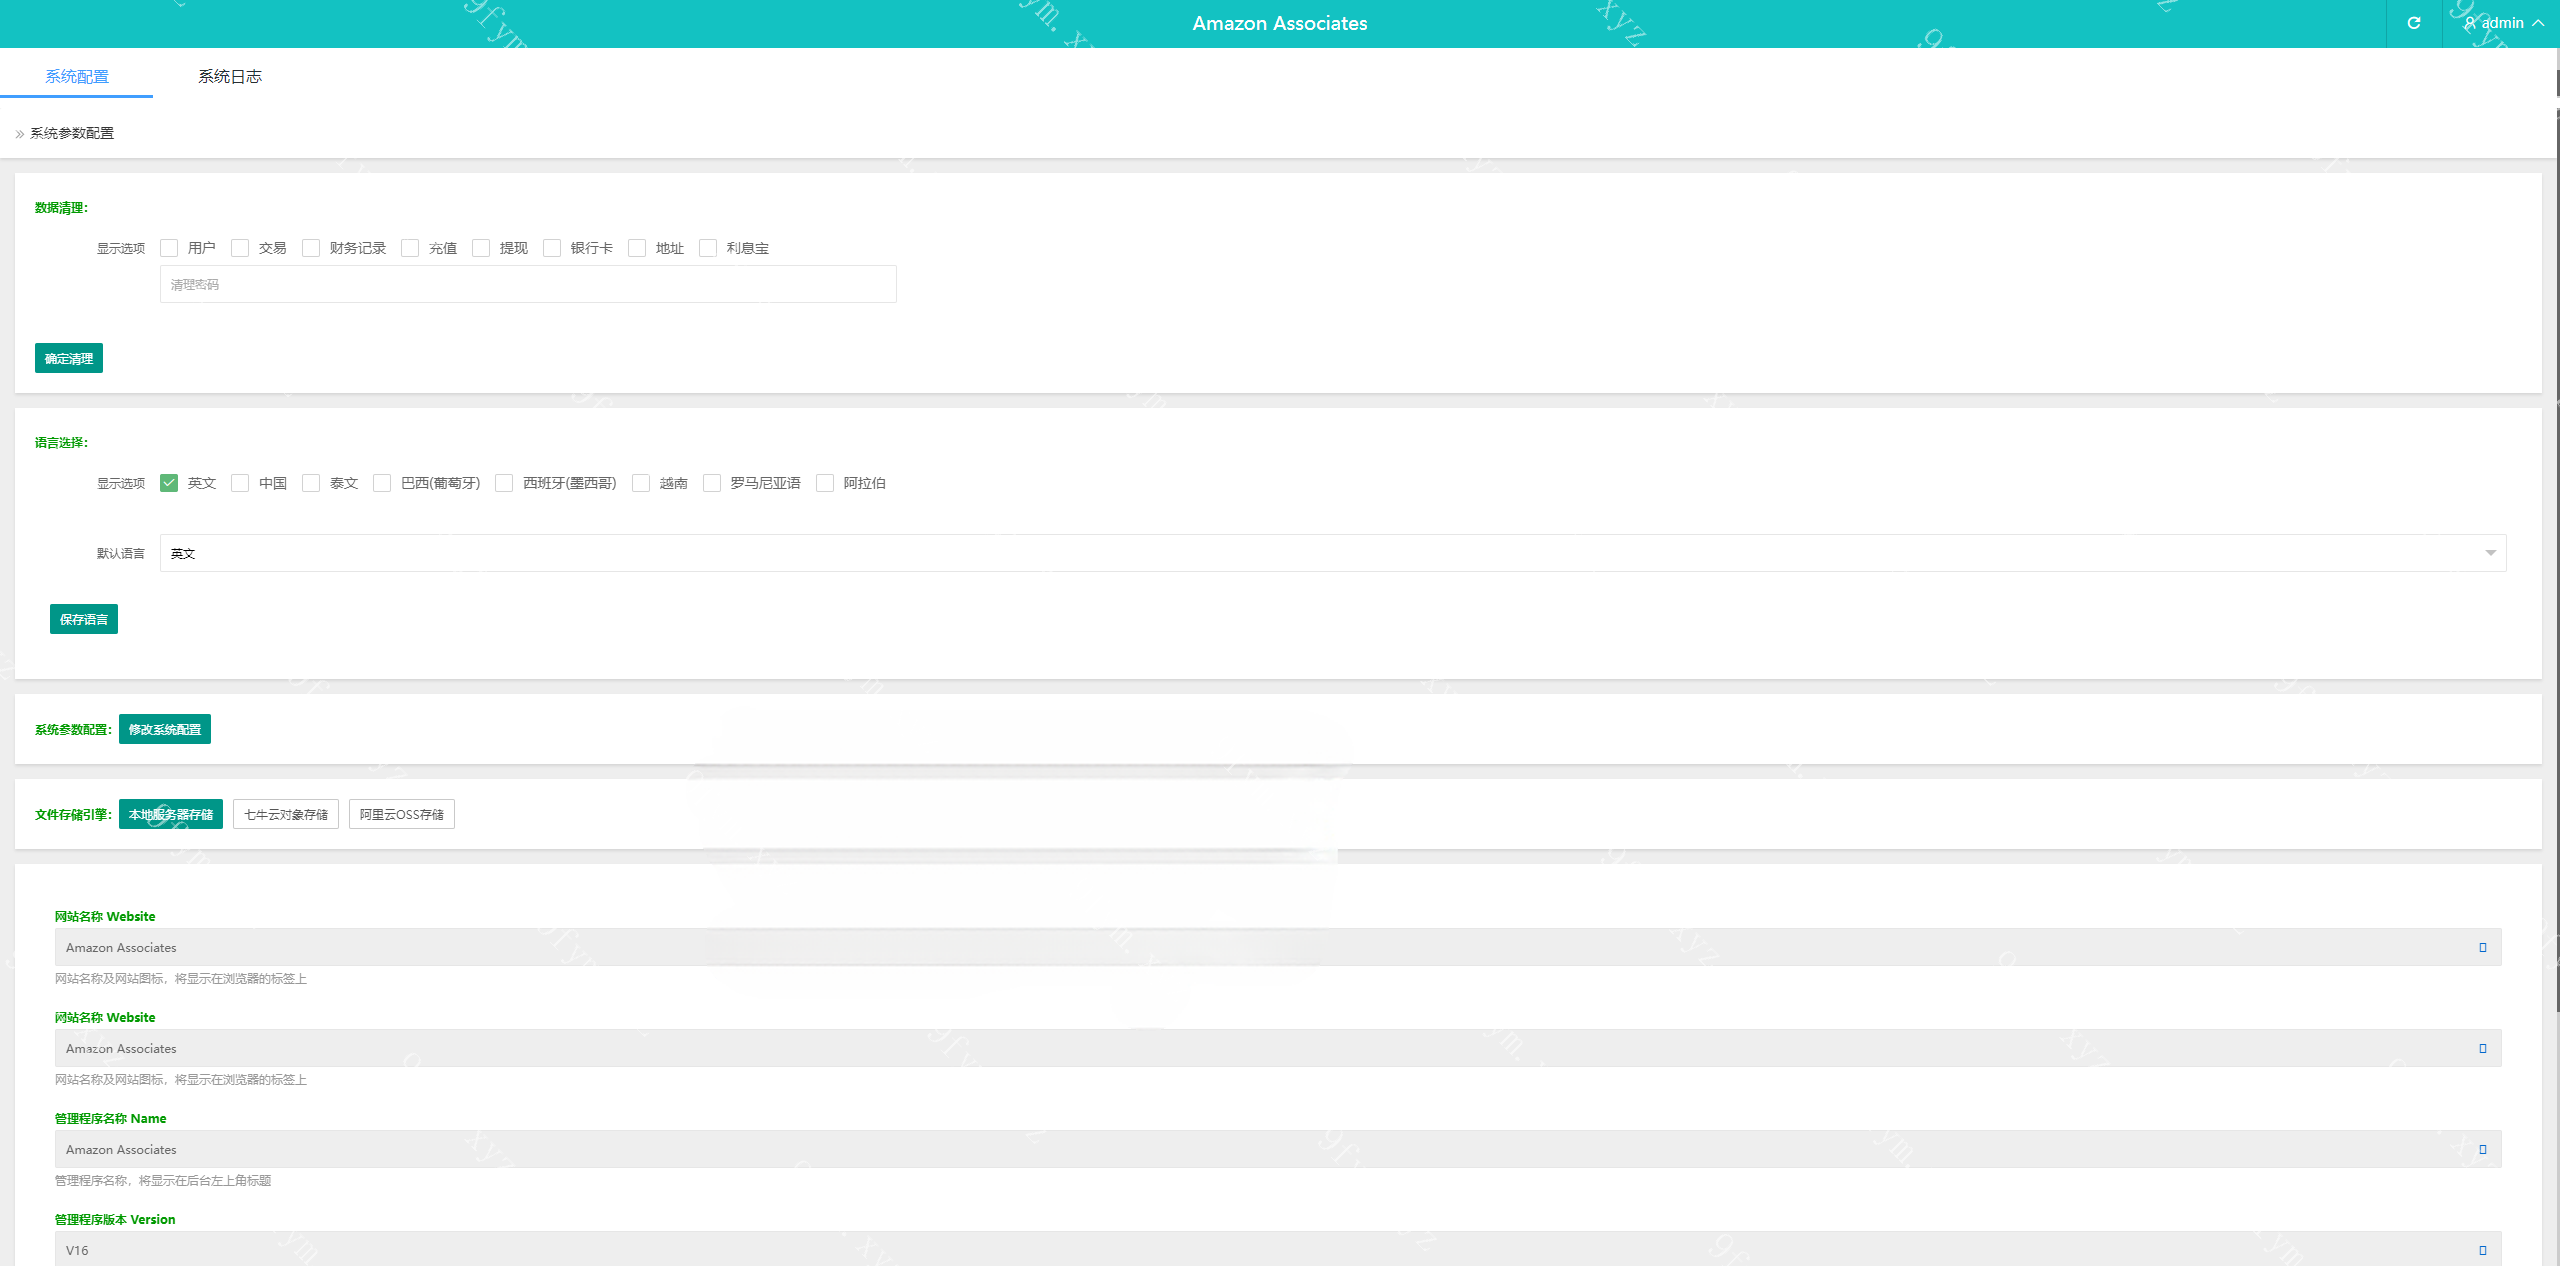Image resolution: width=2560 pixels, height=1266 pixels.
Task: Enable the 西班牙(墨西哥) language checkbox
Action: tap(504, 483)
